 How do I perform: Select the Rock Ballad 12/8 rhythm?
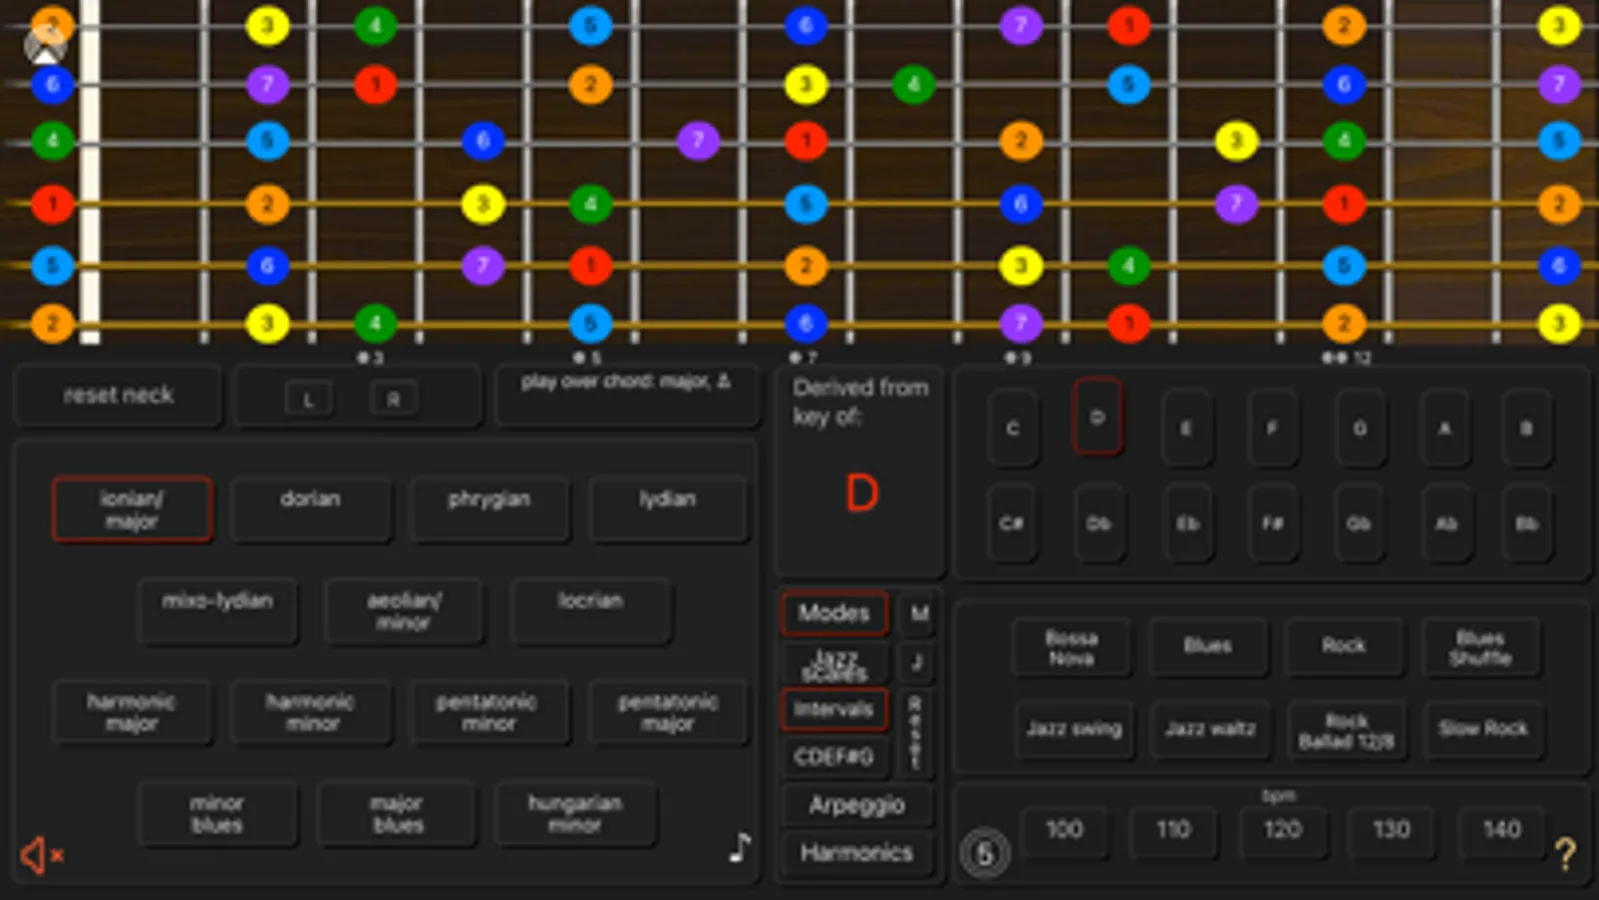[x=1346, y=731]
